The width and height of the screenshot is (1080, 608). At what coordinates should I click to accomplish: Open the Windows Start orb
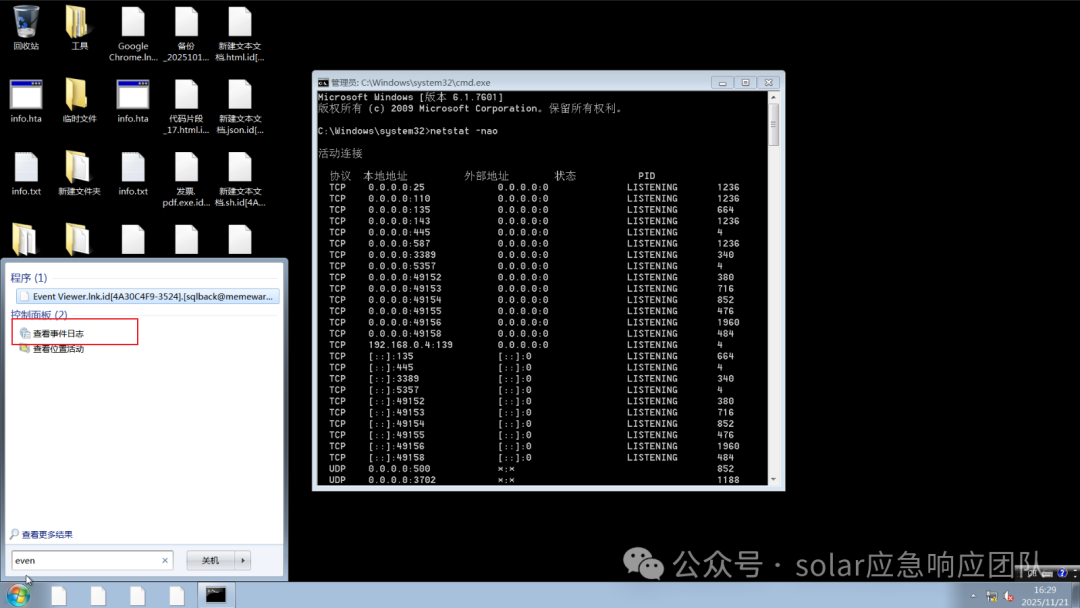click(18, 596)
